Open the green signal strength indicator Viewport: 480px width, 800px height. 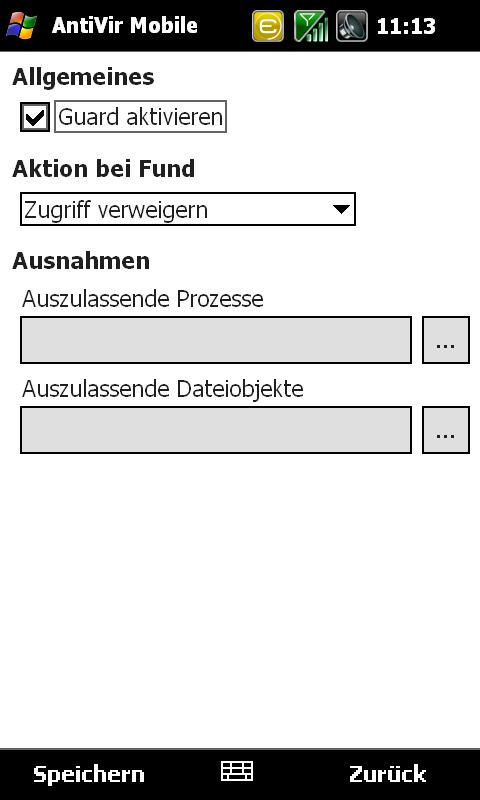(311, 26)
